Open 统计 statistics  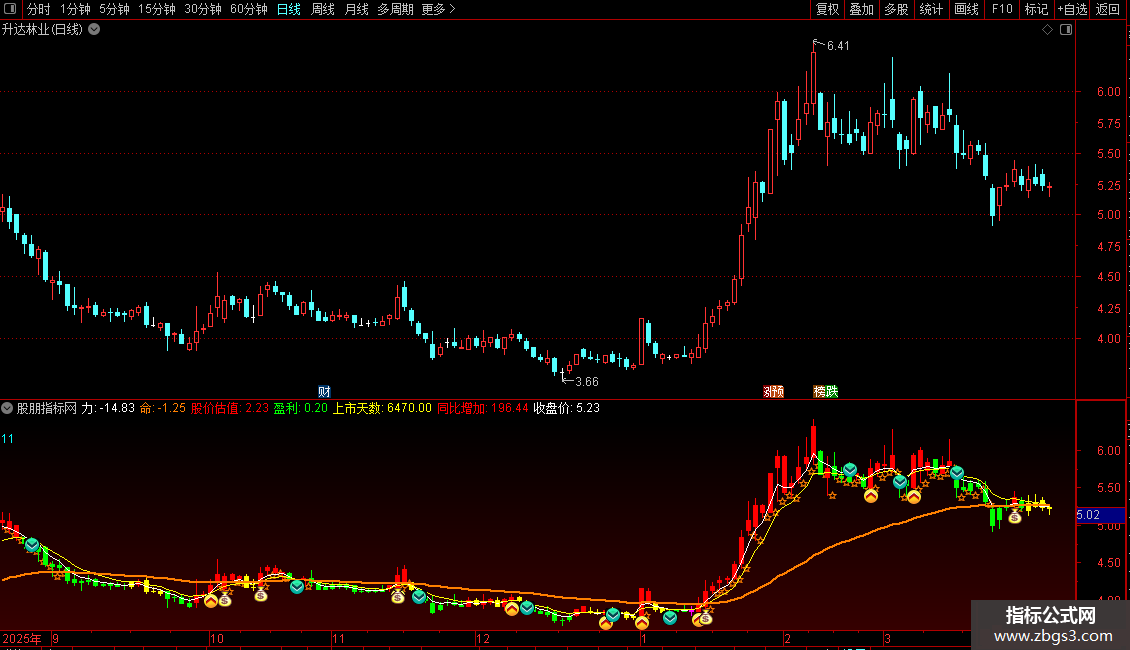coord(931,9)
